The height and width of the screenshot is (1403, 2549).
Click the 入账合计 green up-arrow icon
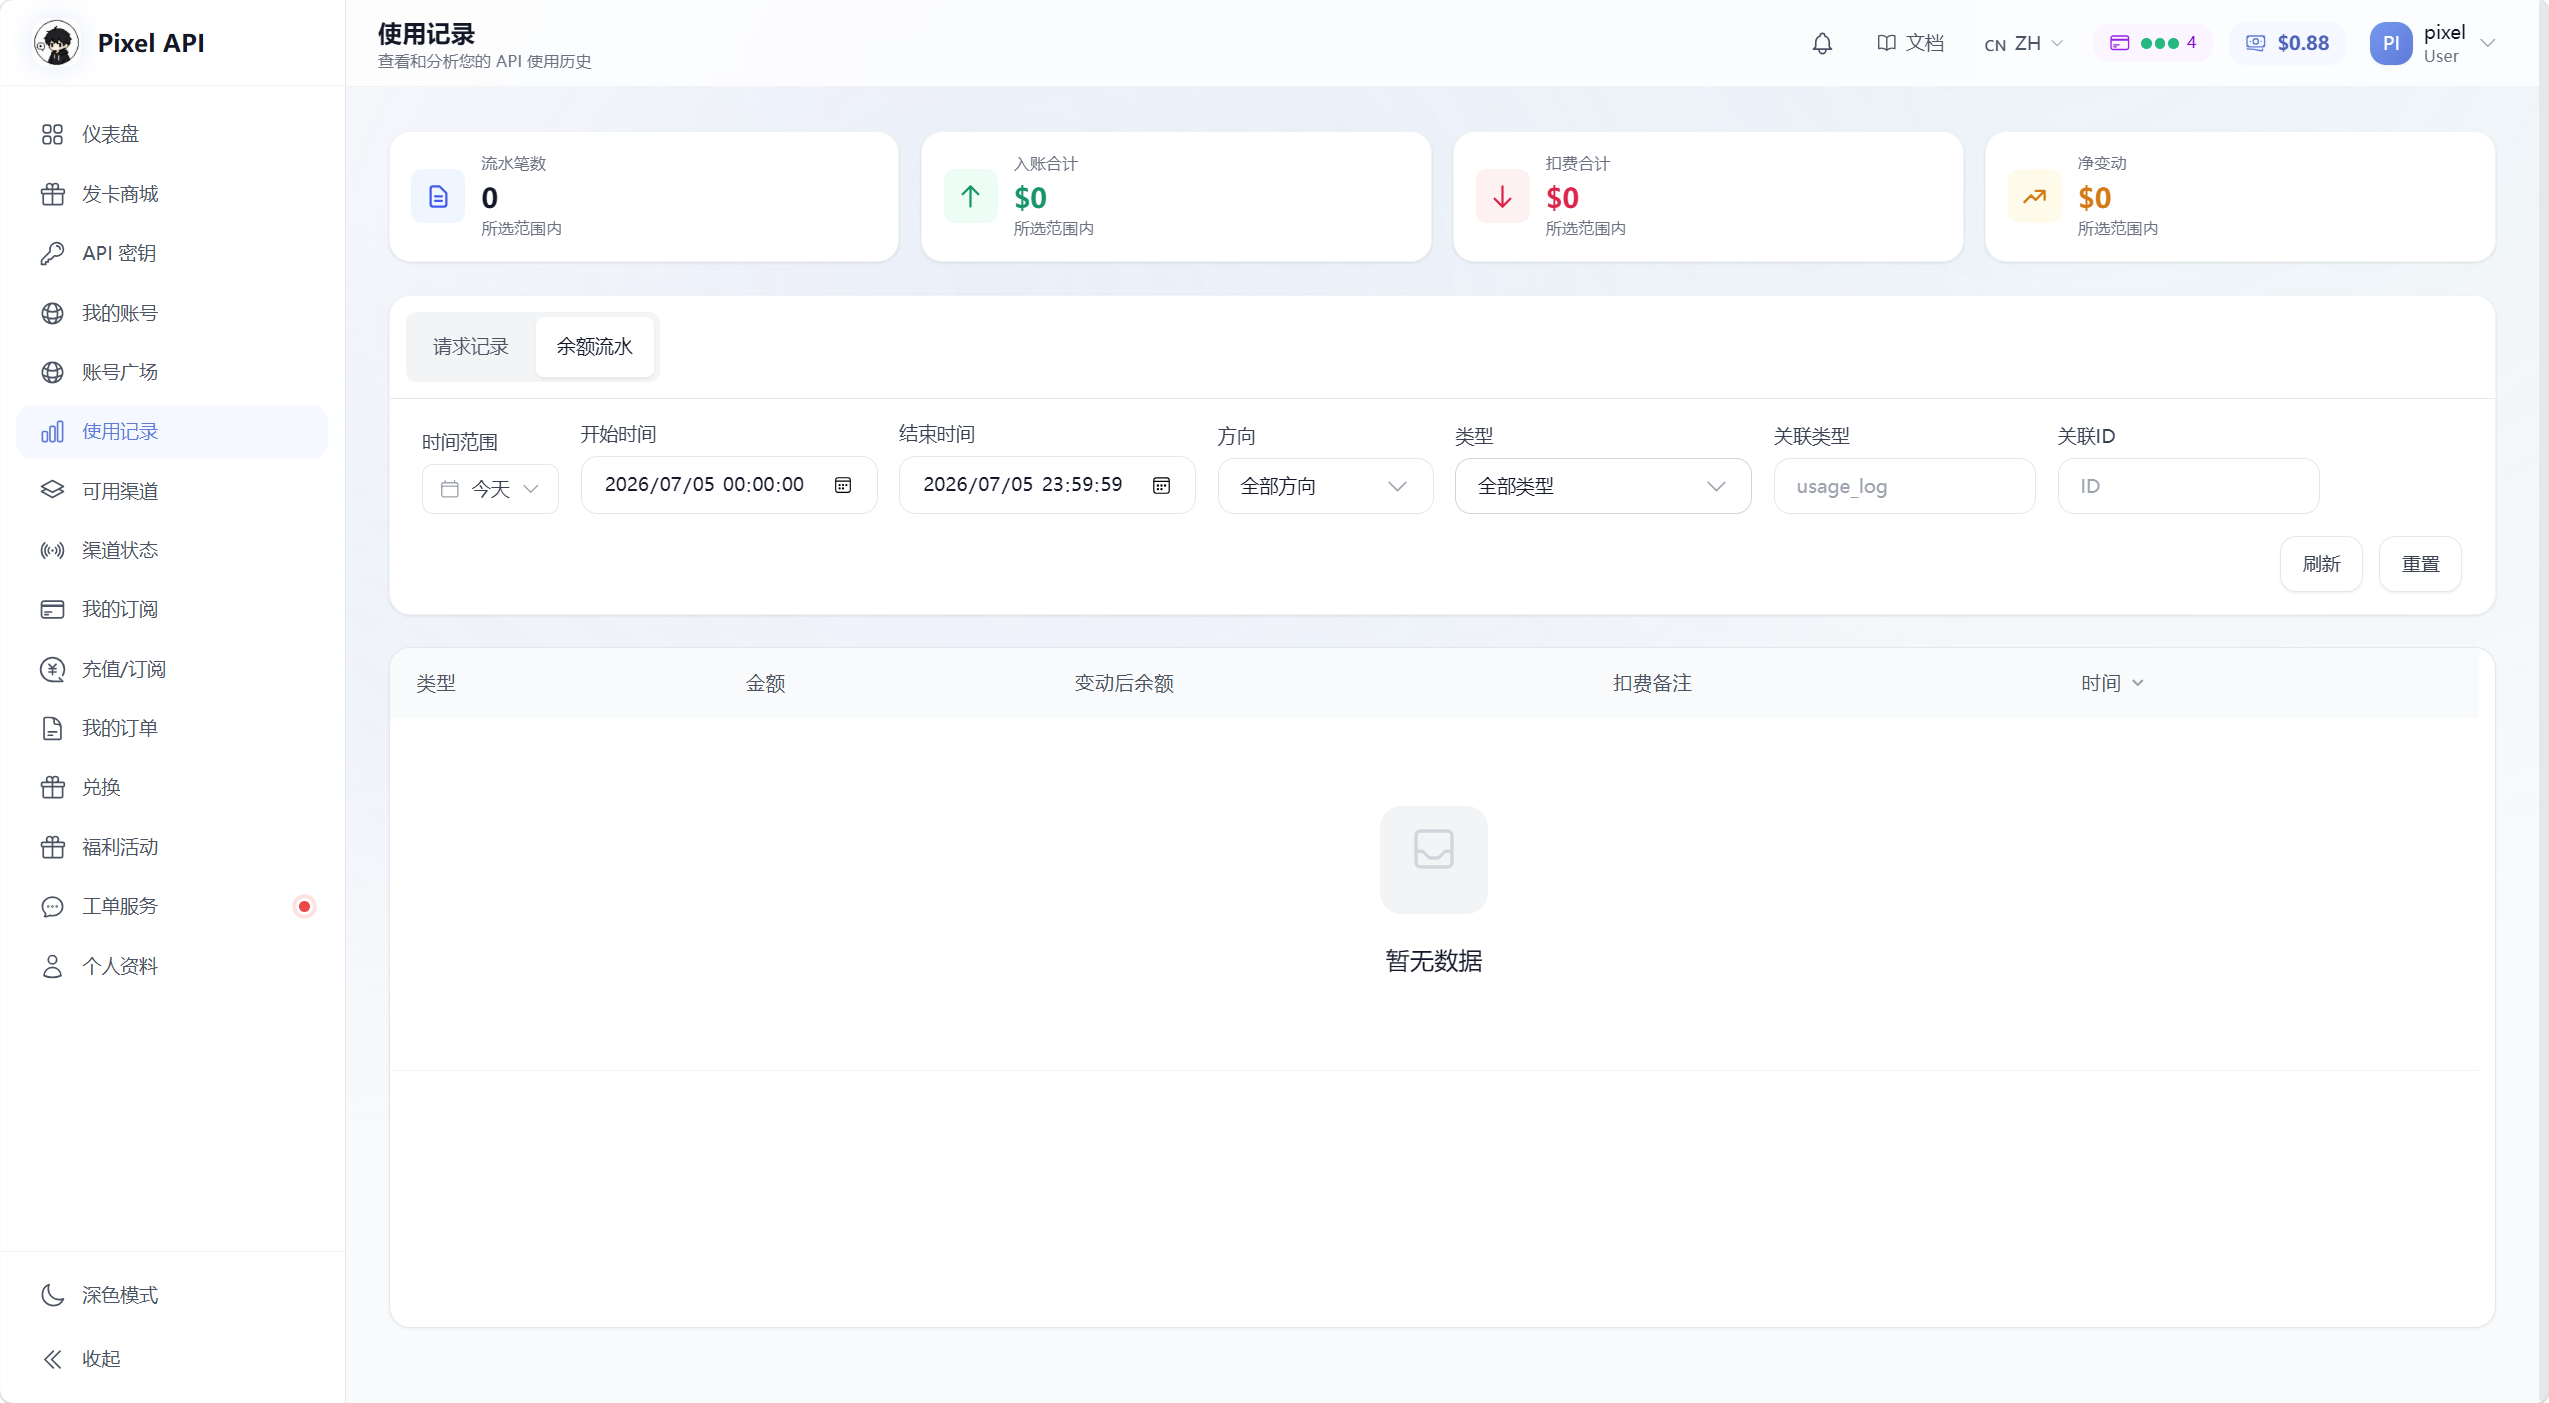point(970,197)
